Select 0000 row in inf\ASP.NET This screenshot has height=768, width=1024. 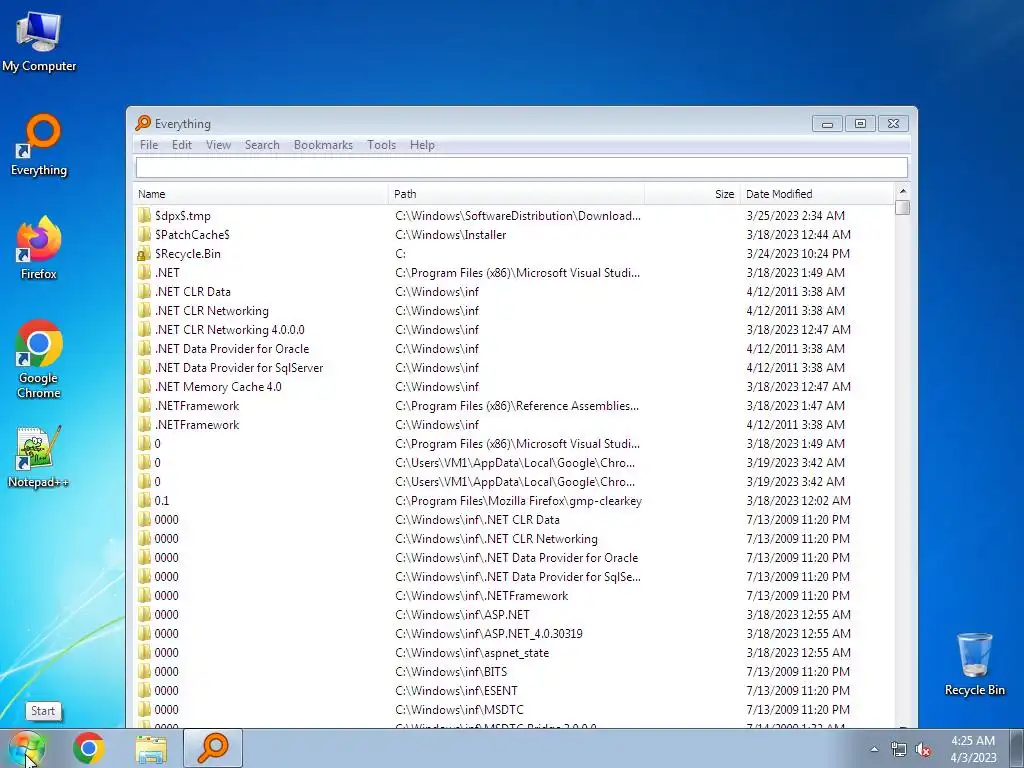coord(514,615)
